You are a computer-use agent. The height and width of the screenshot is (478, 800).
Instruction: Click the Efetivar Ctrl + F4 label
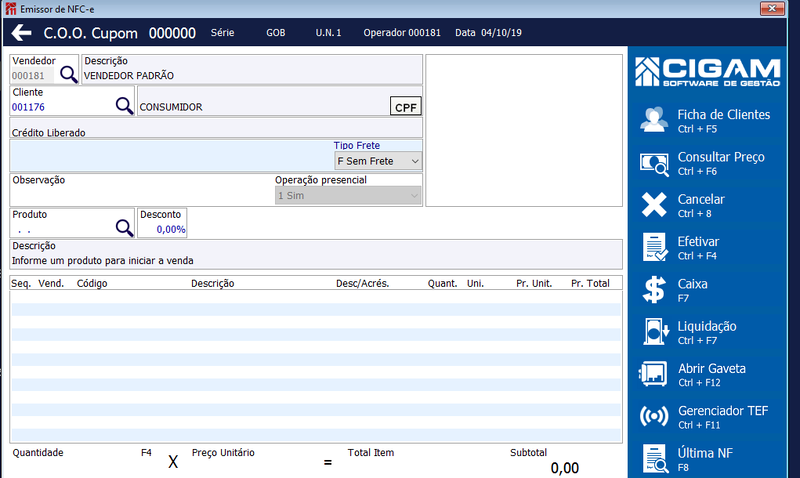(x=698, y=248)
